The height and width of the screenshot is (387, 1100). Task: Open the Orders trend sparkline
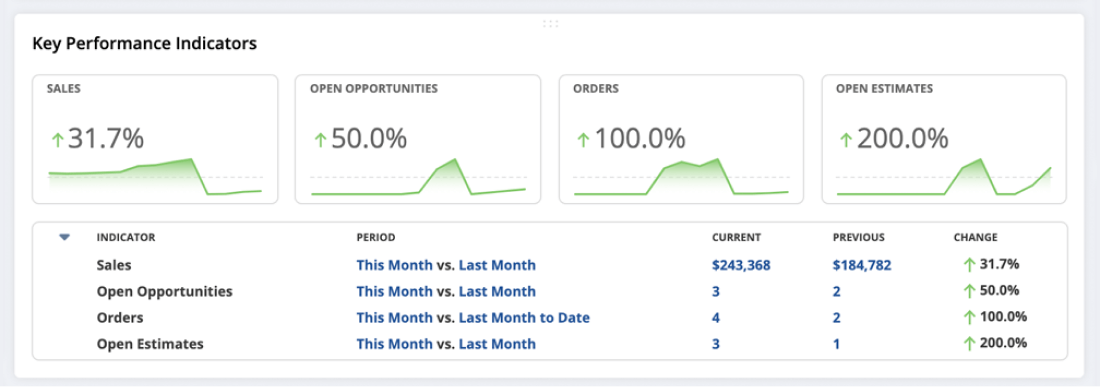click(681, 177)
